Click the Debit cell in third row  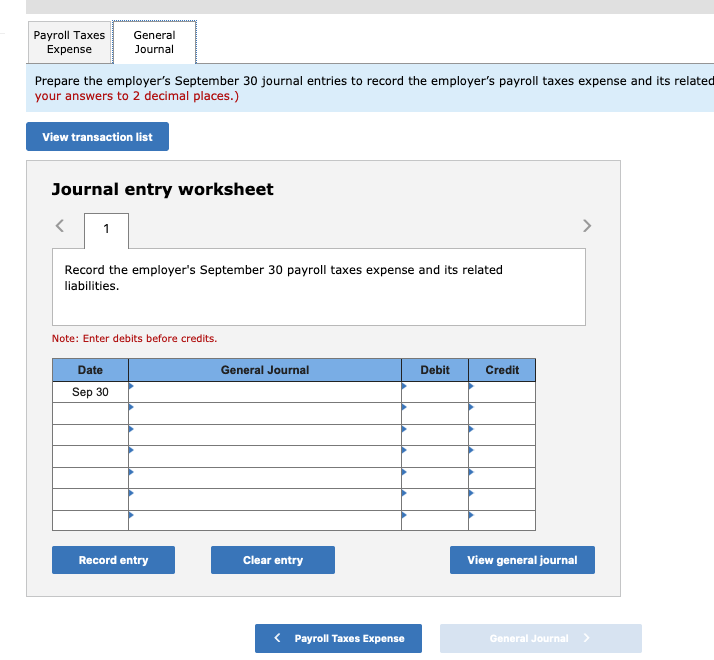coord(435,435)
